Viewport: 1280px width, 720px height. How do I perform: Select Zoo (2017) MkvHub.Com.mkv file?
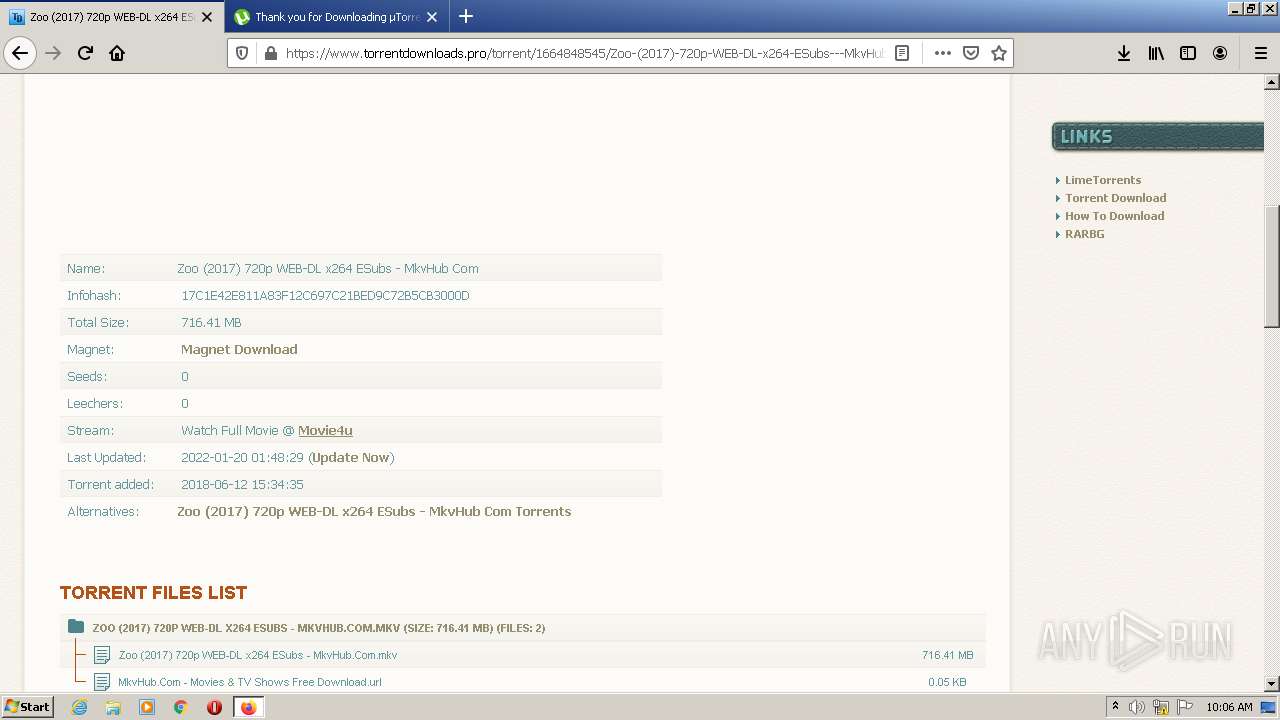[x=258, y=655]
